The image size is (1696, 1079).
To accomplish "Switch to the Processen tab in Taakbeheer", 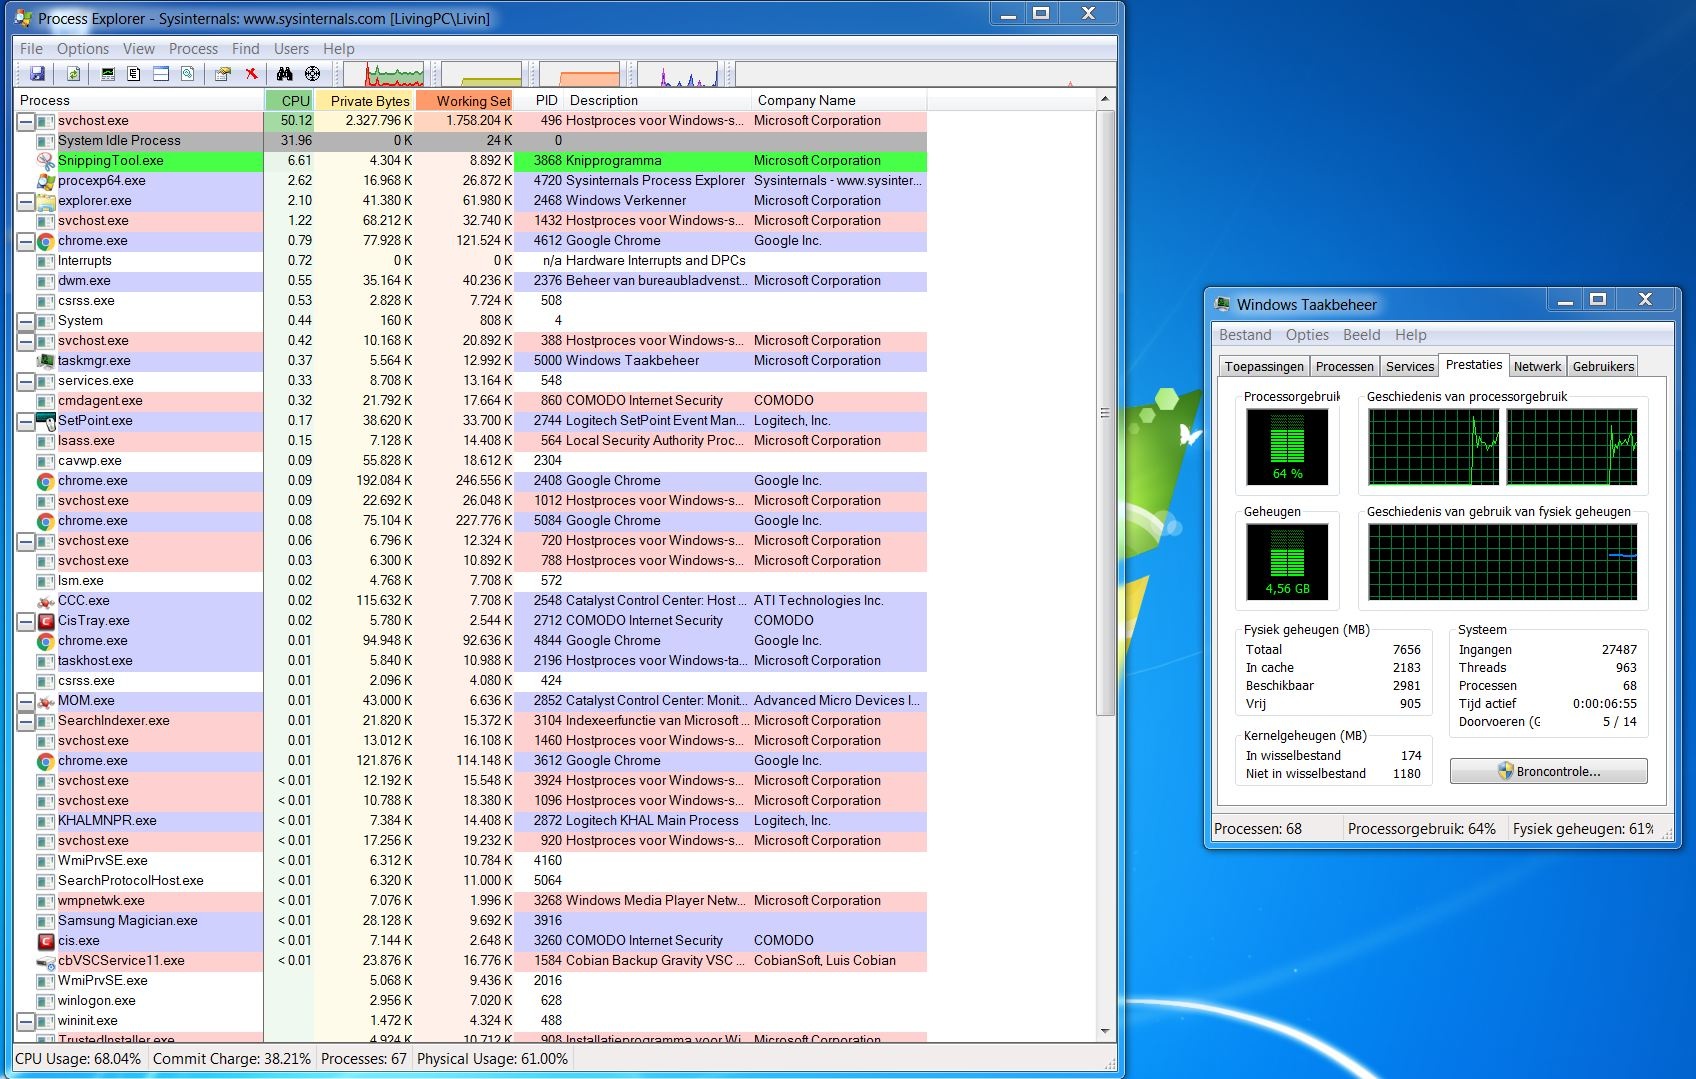I will [x=1344, y=367].
